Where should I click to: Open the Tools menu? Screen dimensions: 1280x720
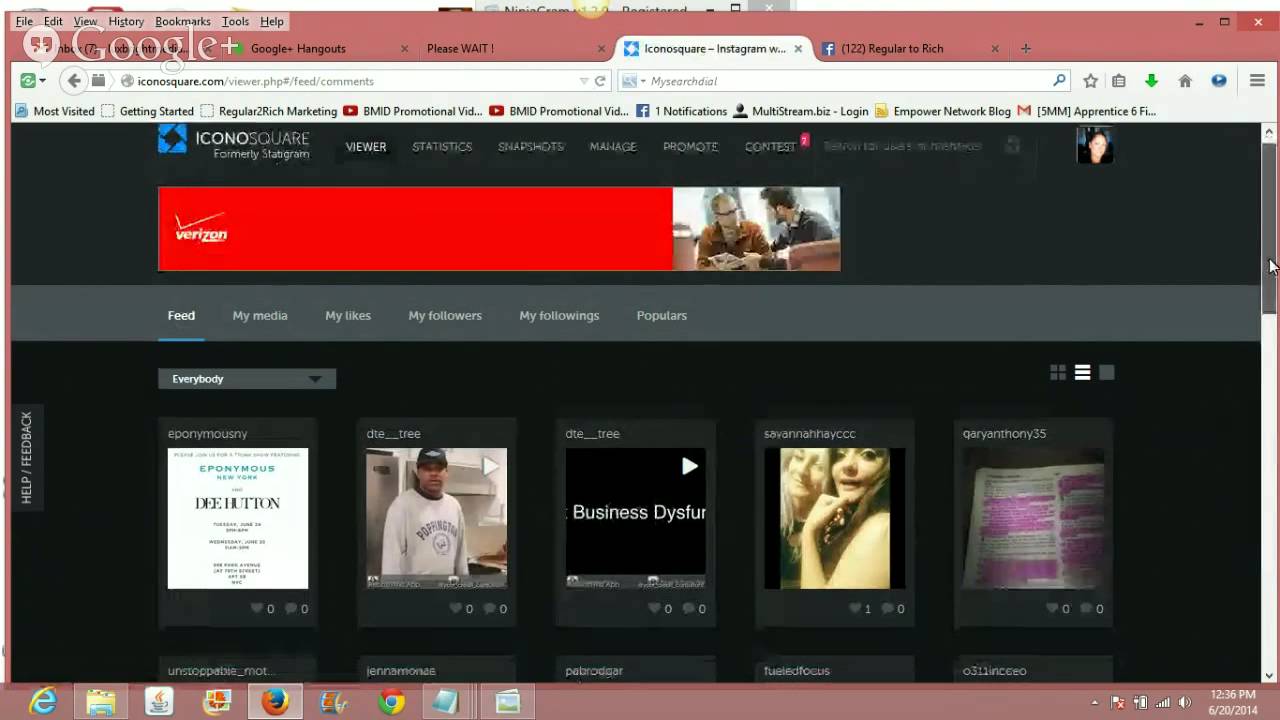235,21
